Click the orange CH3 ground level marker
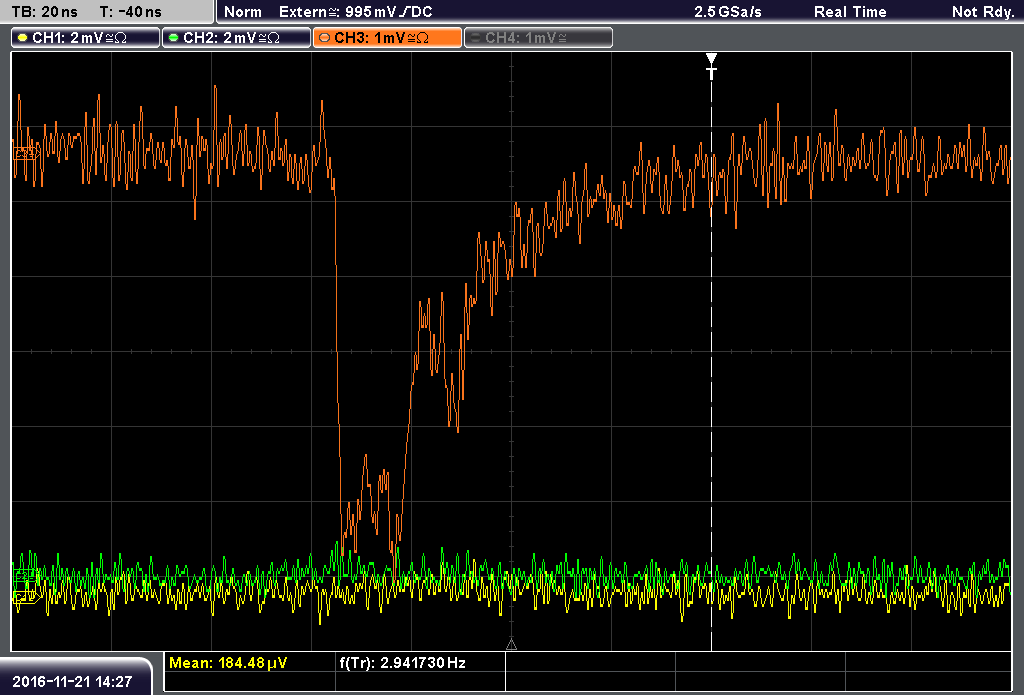Image resolution: width=1024 pixels, height=695 pixels. [x=27, y=153]
